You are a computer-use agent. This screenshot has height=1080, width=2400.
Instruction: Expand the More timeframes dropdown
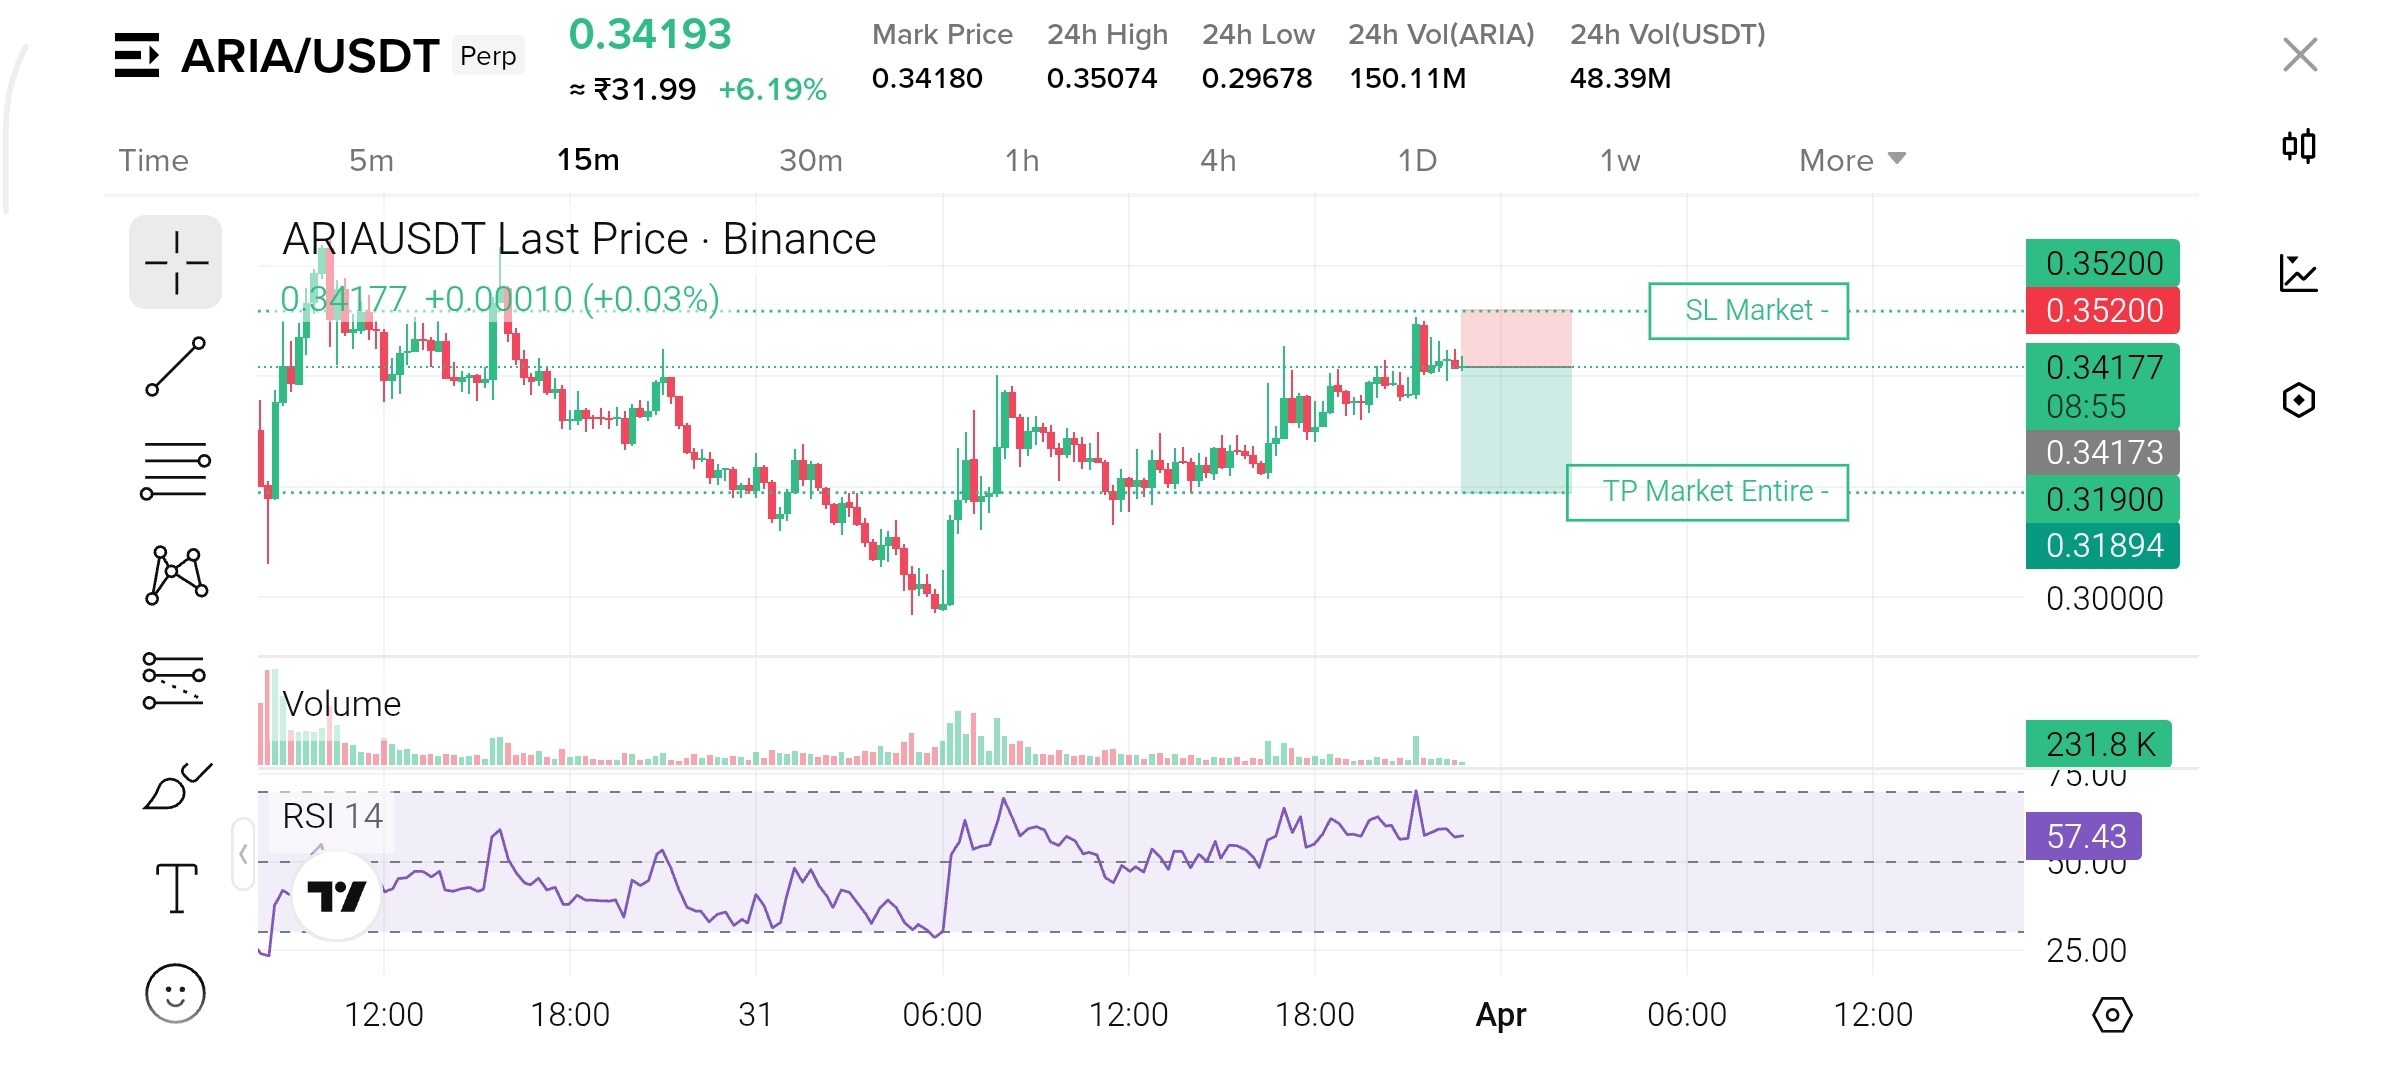coord(1852,160)
